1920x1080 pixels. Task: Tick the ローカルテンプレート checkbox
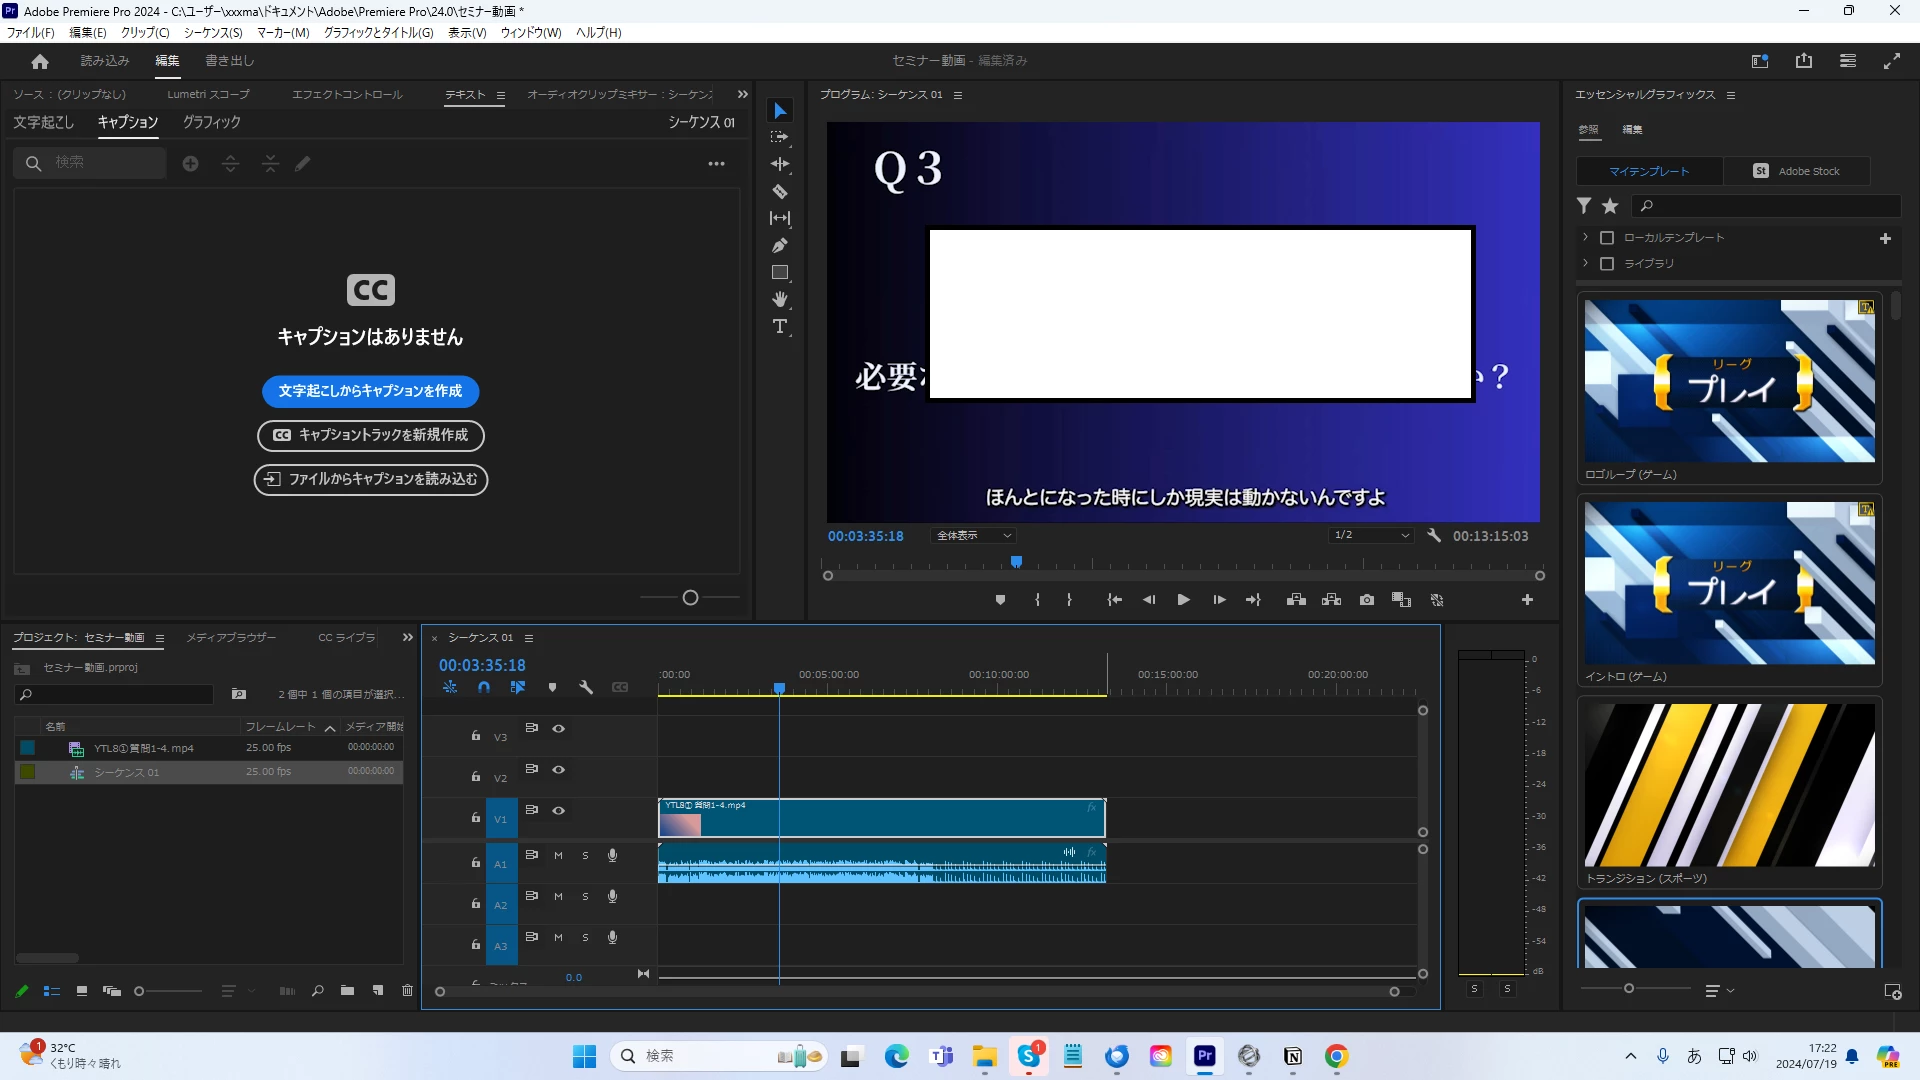(1607, 238)
